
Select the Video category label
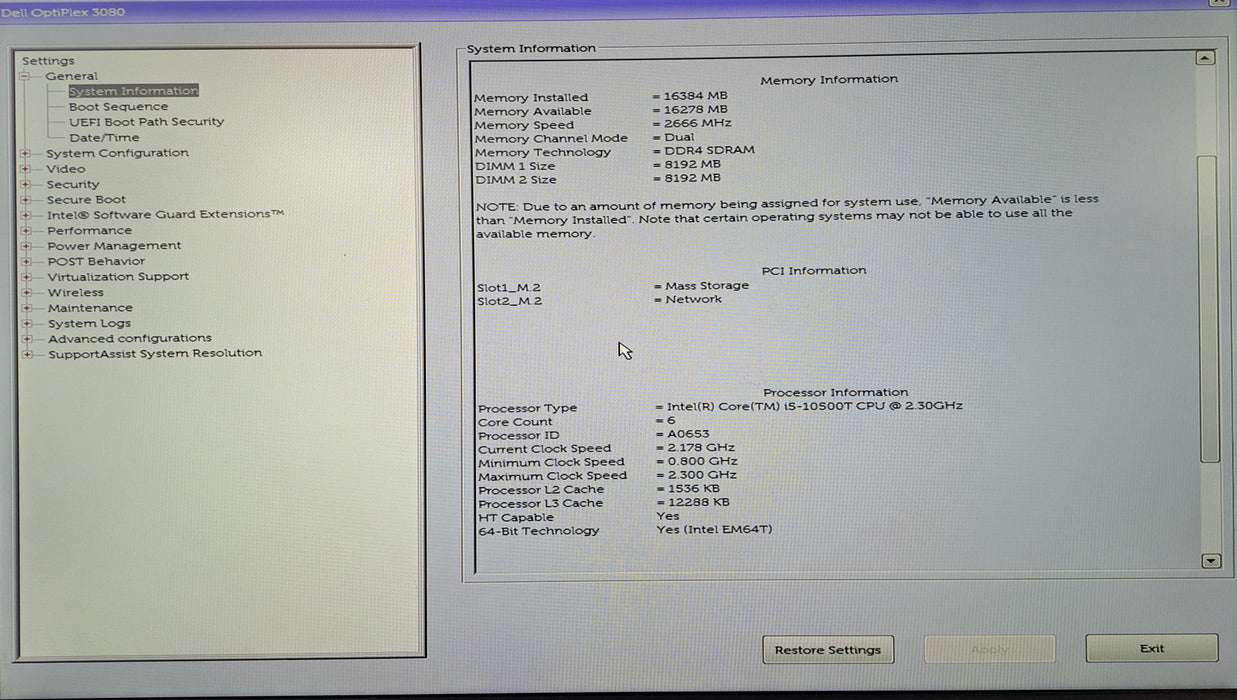tap(66, 169)
